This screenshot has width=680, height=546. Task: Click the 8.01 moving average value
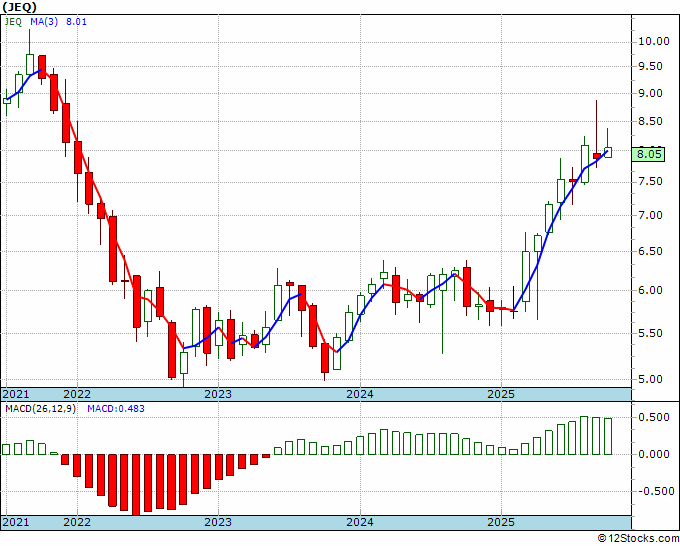point(76,22)
